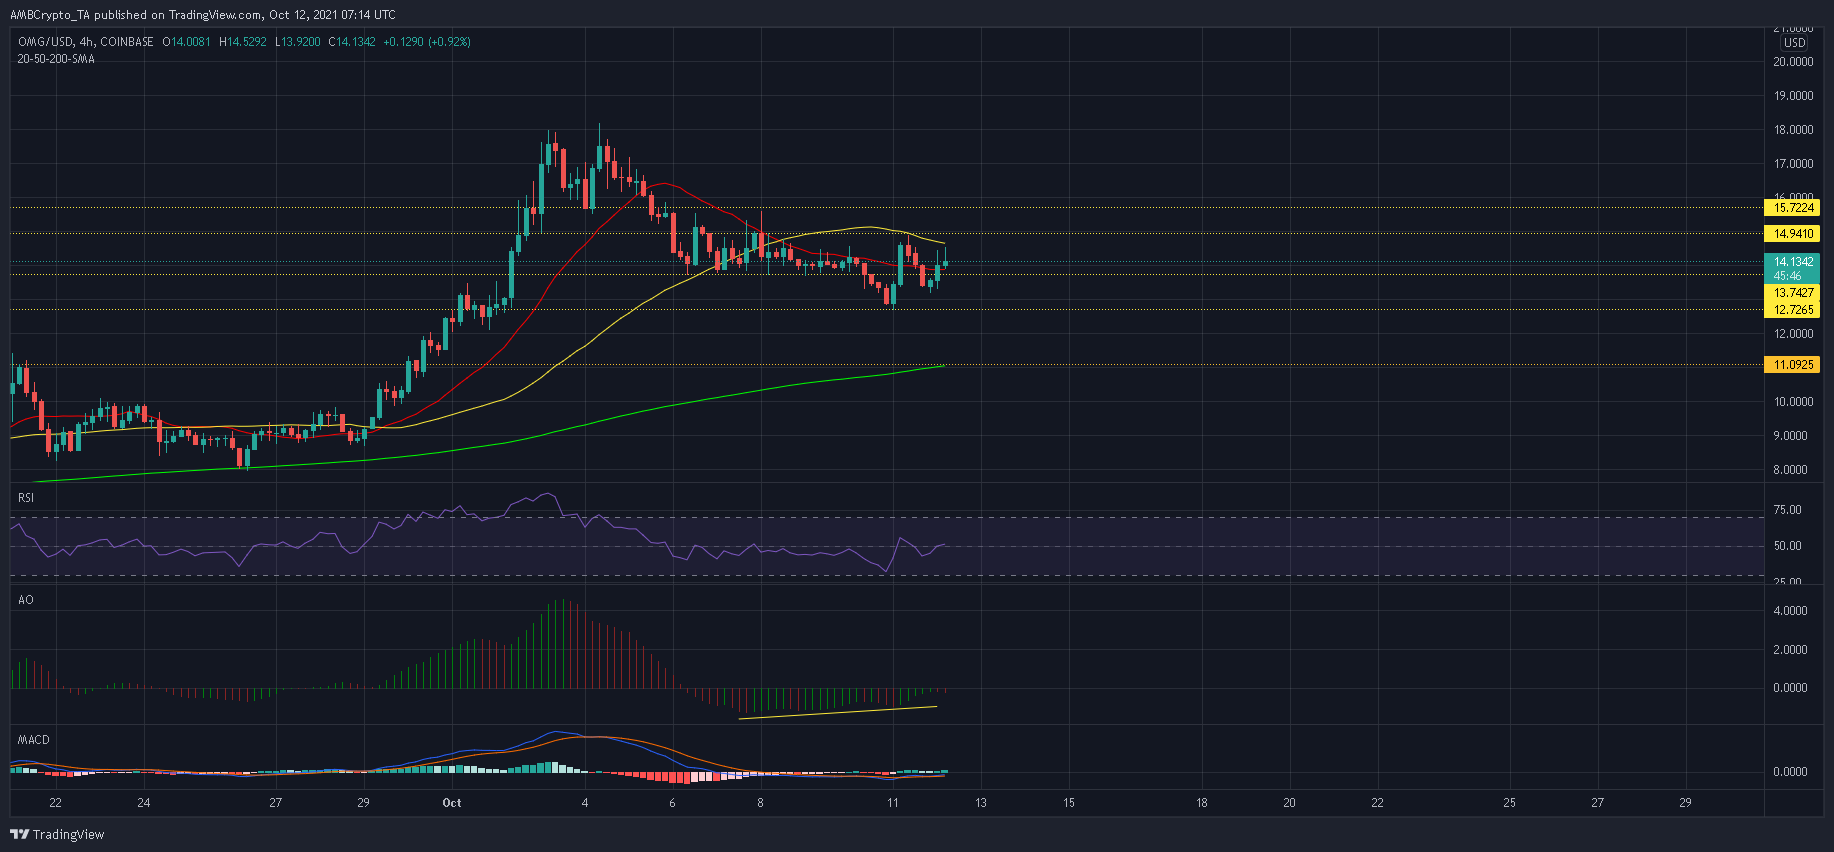
Task: Click the USD currency badge on price axis
Action: coord(1795,43)
